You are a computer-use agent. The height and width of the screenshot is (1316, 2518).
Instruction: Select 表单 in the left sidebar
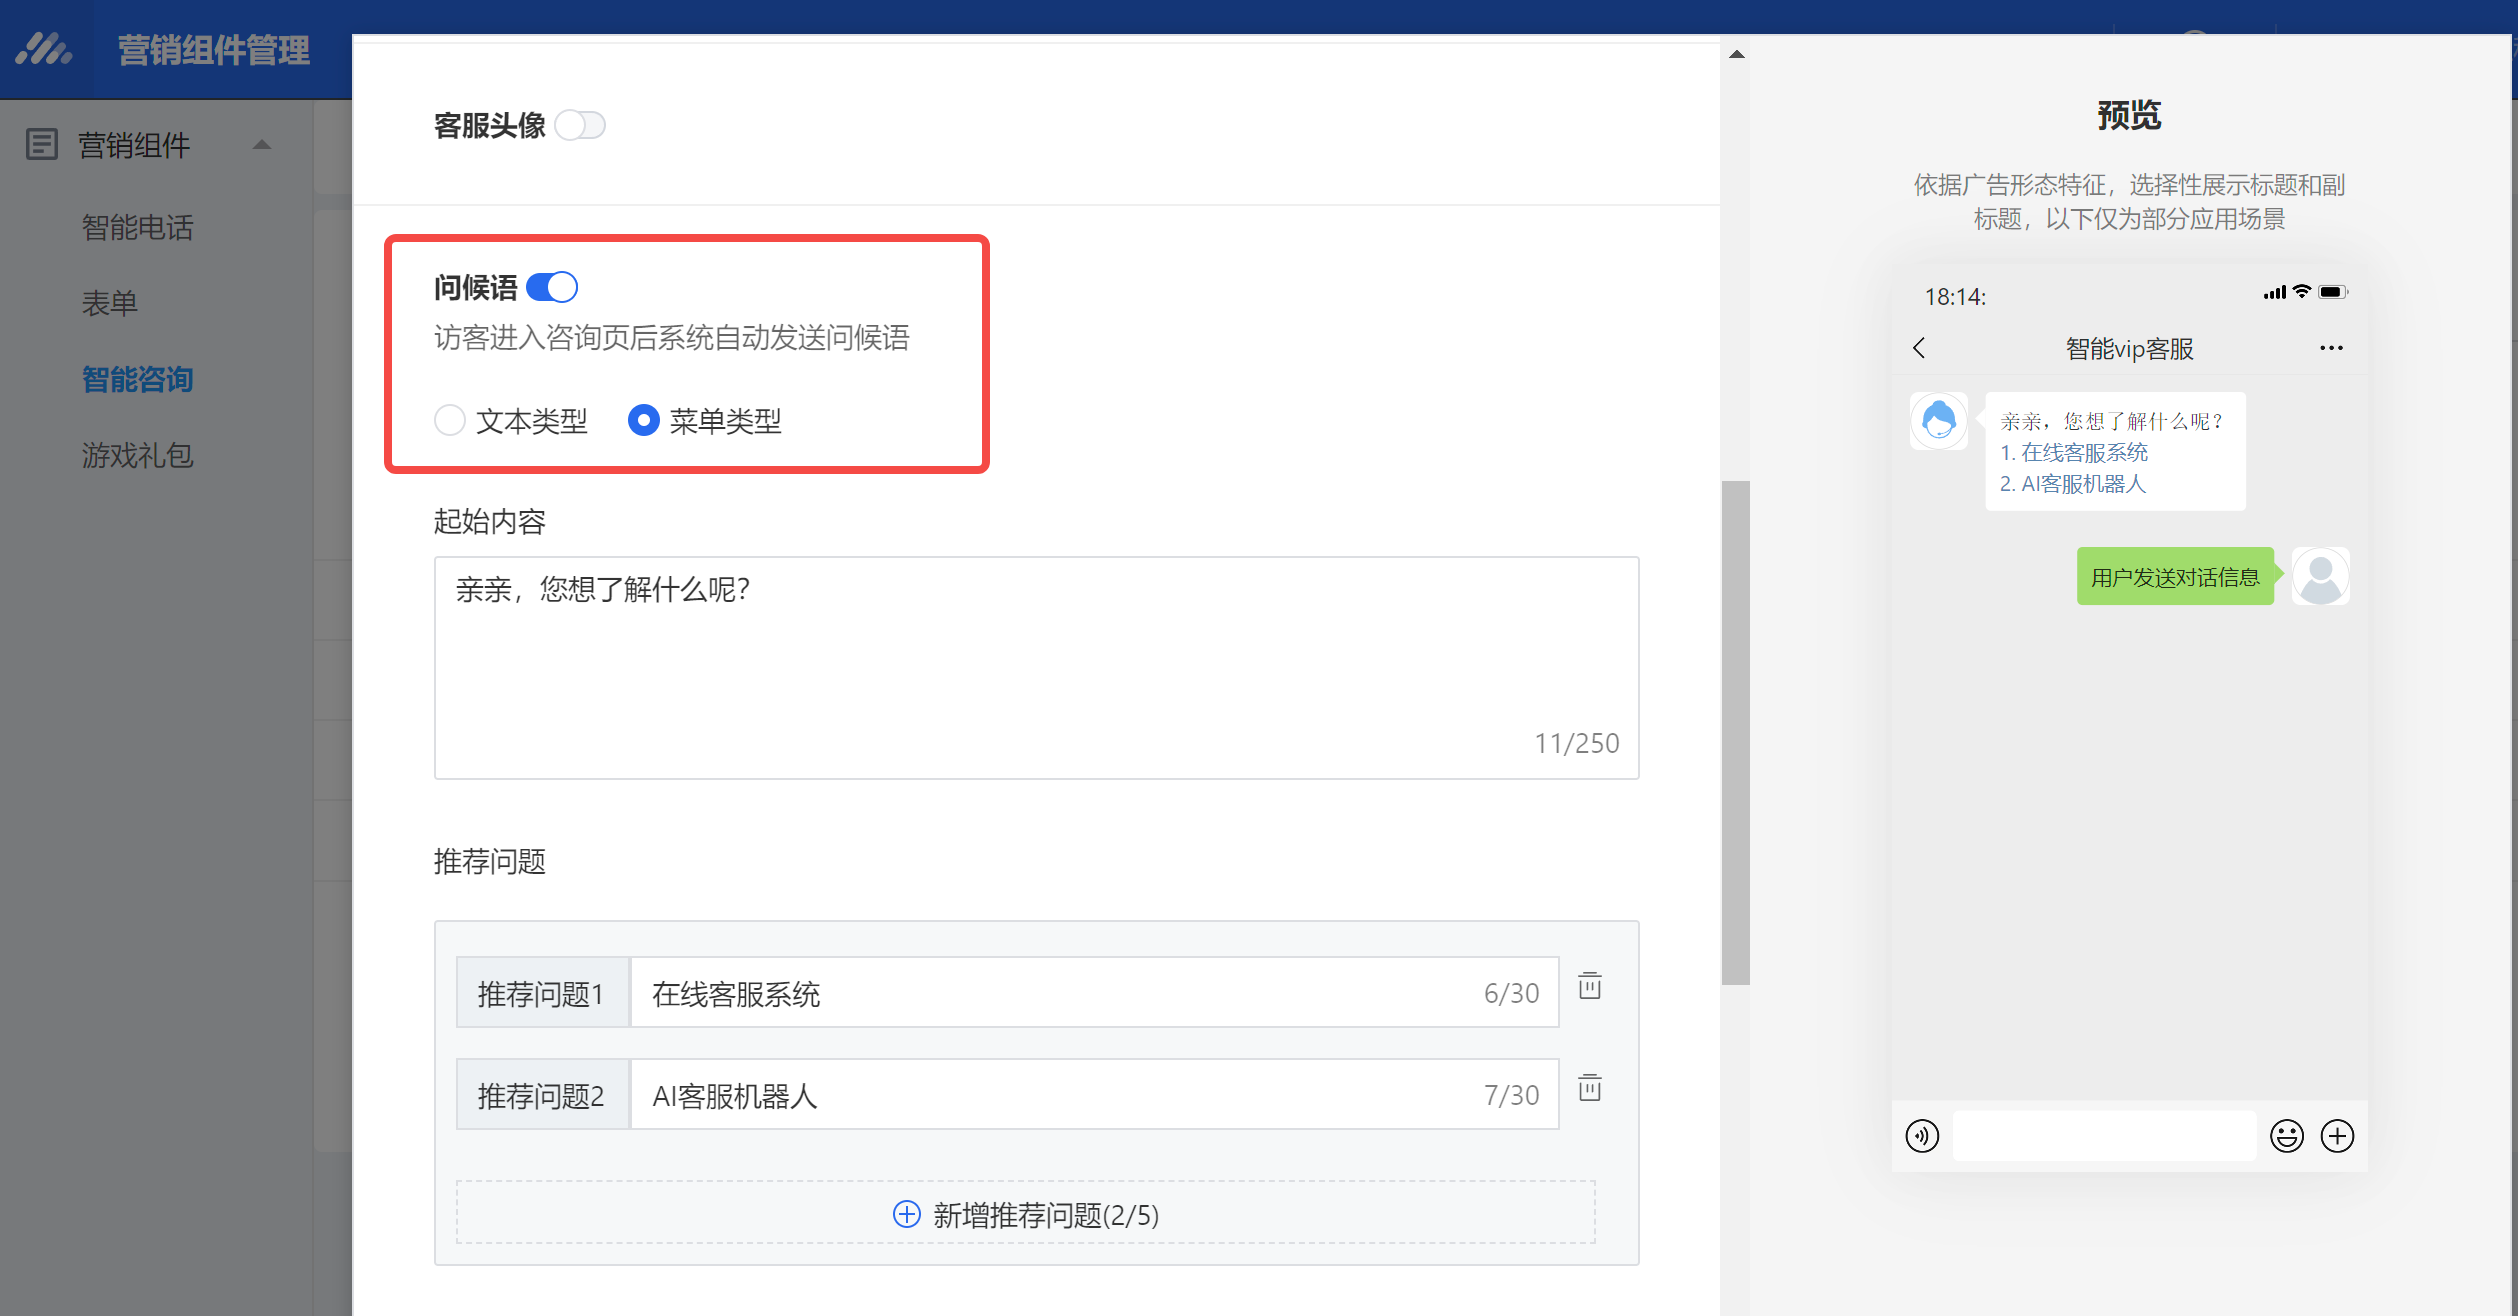coord(109,302)
